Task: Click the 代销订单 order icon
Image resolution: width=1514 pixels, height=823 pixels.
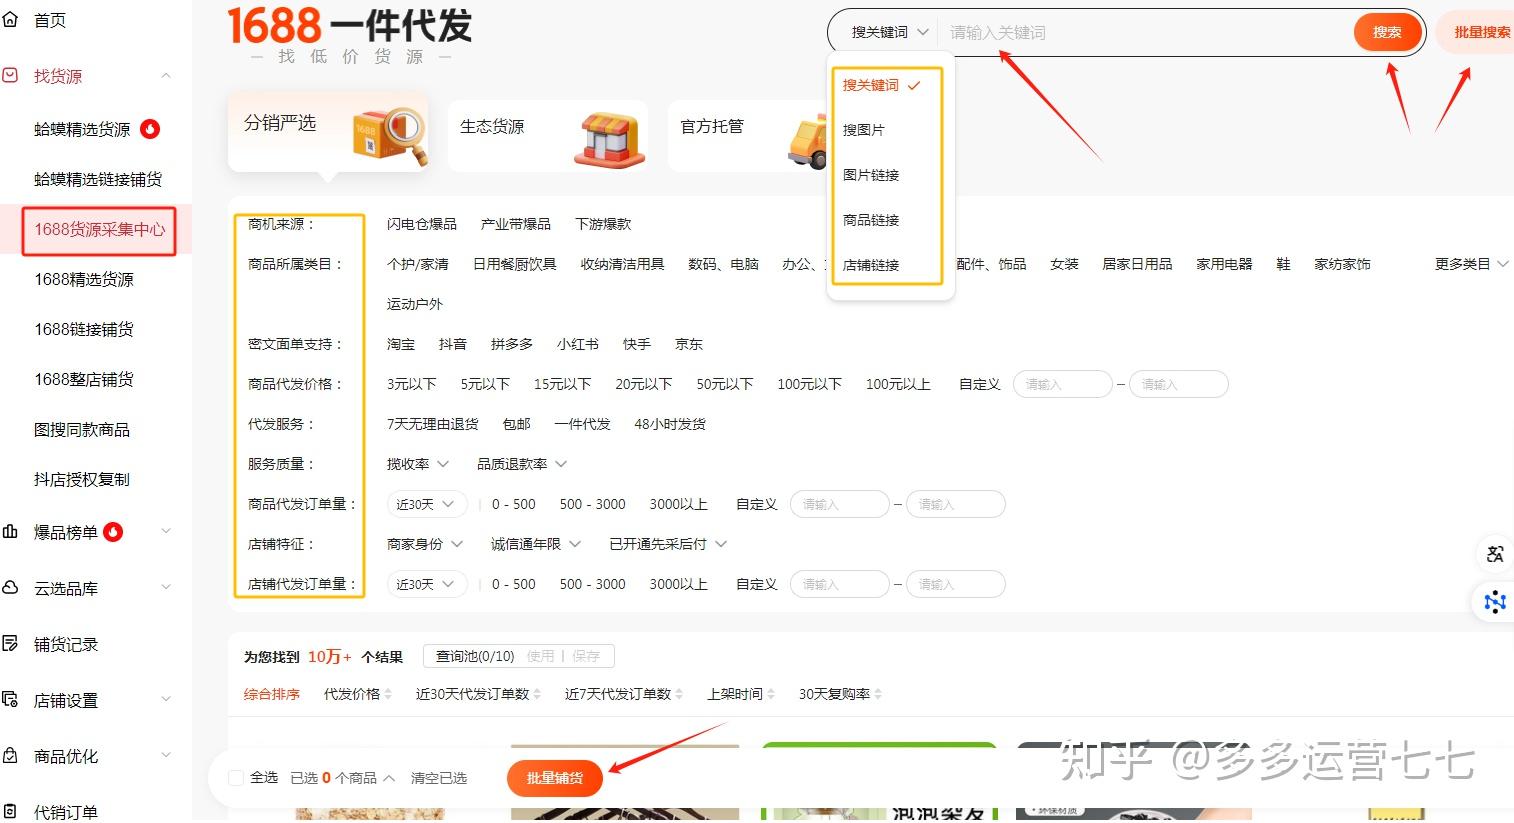Action: pos(10,812)
